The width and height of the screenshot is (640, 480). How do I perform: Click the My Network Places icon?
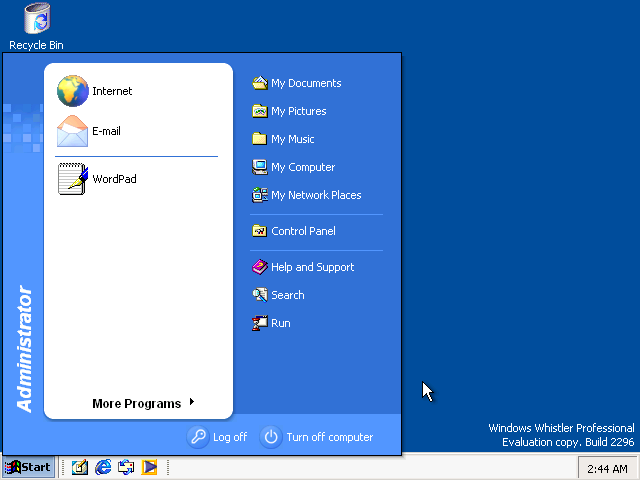[x=260, y=195]
